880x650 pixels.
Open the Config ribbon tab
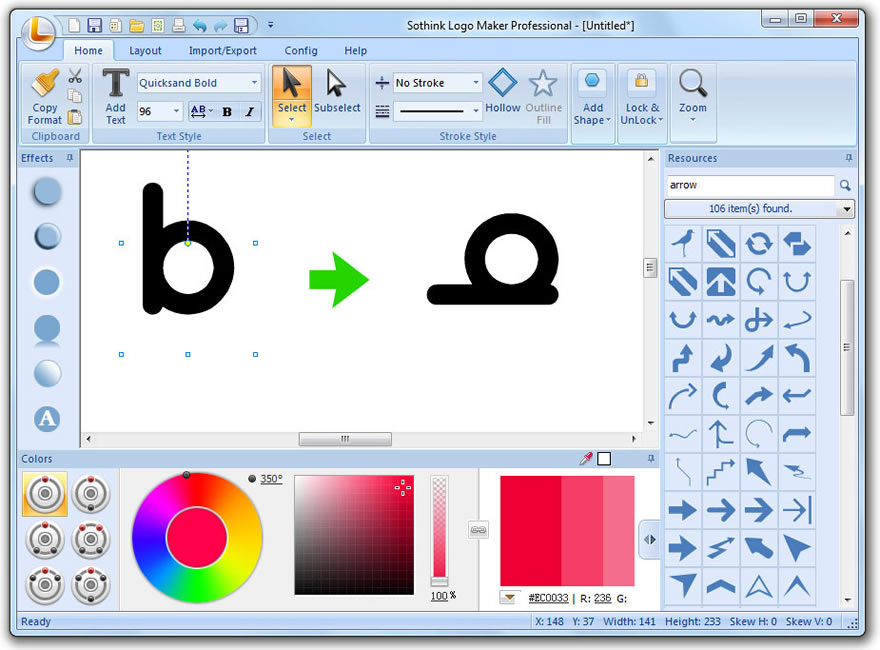(x=301, y=51)
